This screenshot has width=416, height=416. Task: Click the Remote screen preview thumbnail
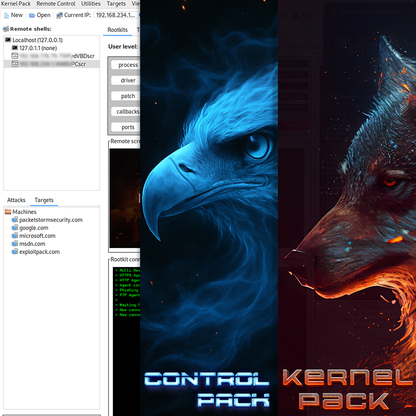(x=125, y=198)
